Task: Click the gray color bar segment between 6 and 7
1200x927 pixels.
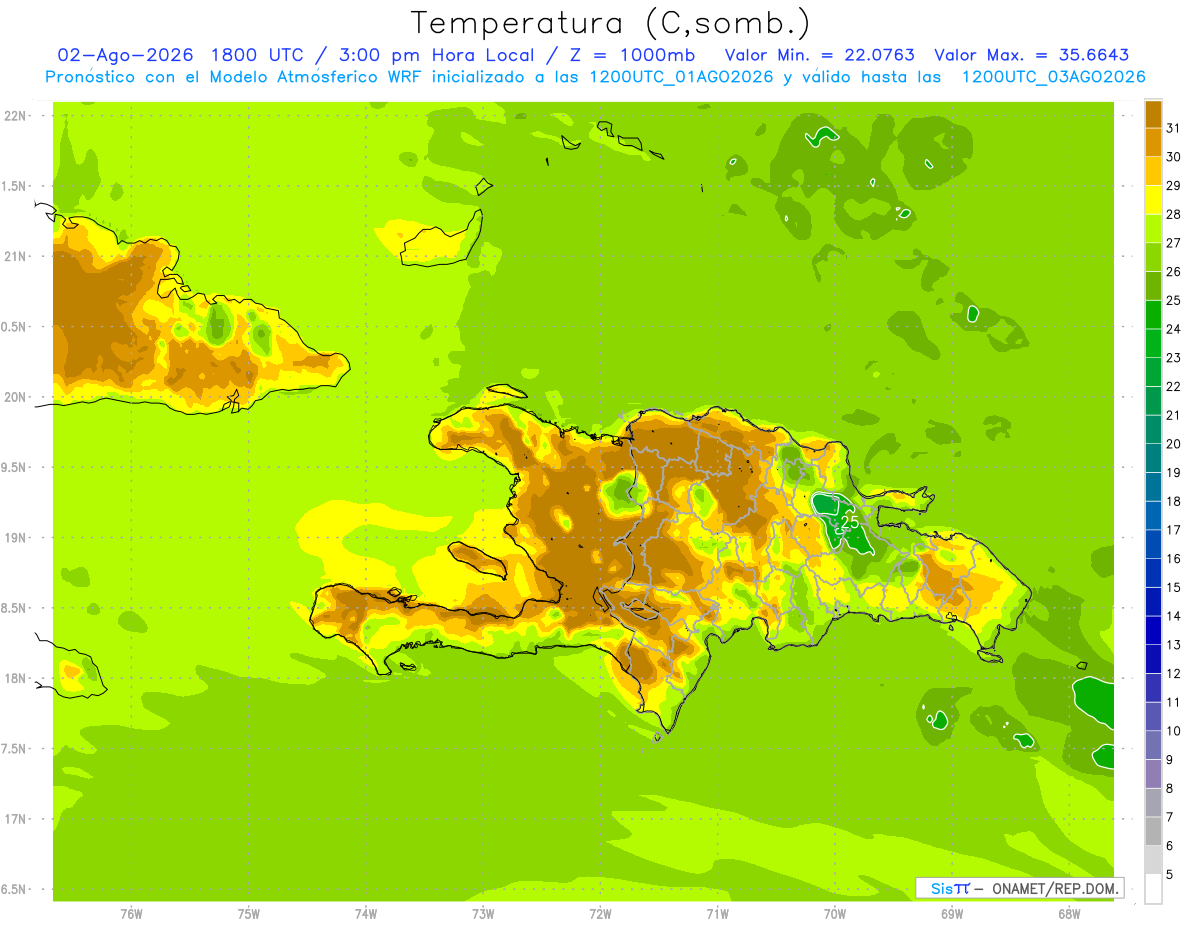Action: click(1153, 831)
